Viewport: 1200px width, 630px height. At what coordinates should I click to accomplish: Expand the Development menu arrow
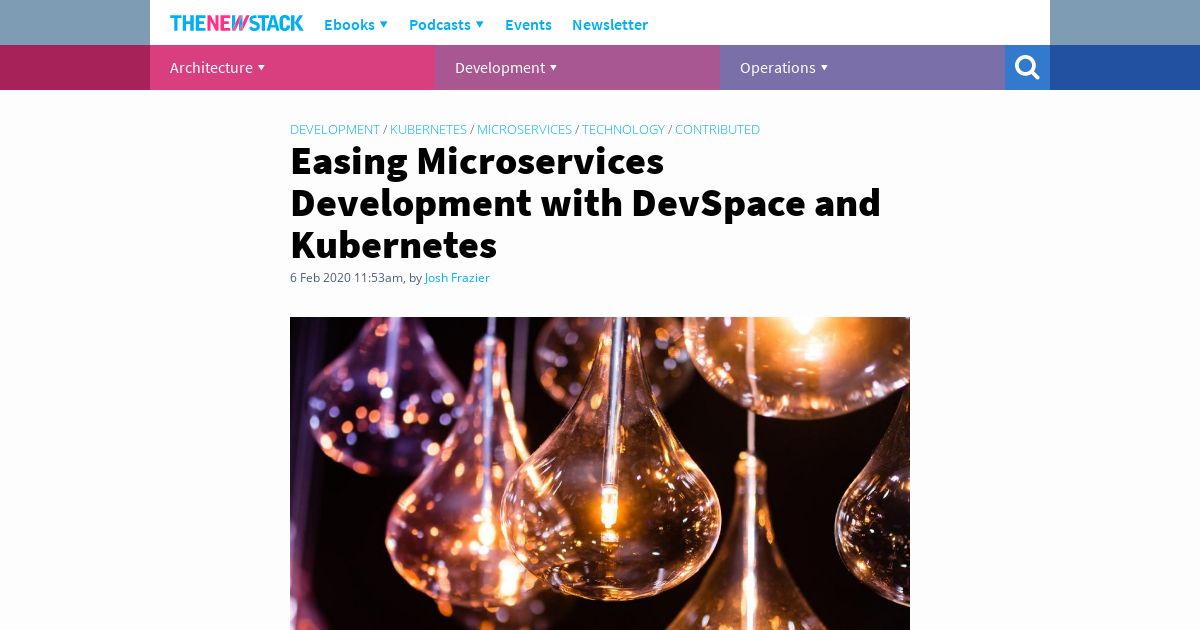pos(553,68)
